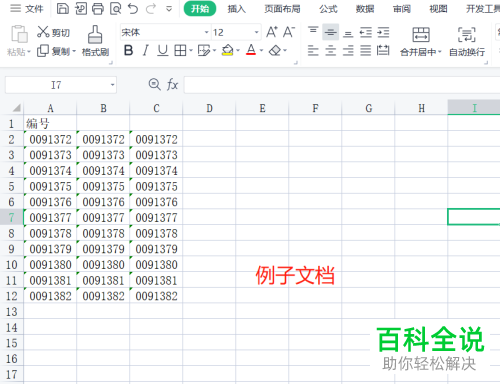Align text right icon

[348, 51]
